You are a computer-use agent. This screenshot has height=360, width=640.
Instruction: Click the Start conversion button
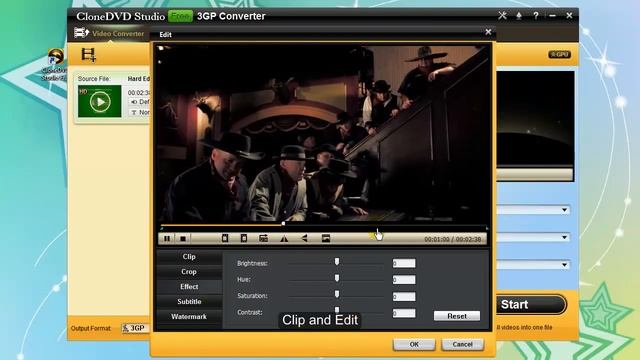(531, 304)
